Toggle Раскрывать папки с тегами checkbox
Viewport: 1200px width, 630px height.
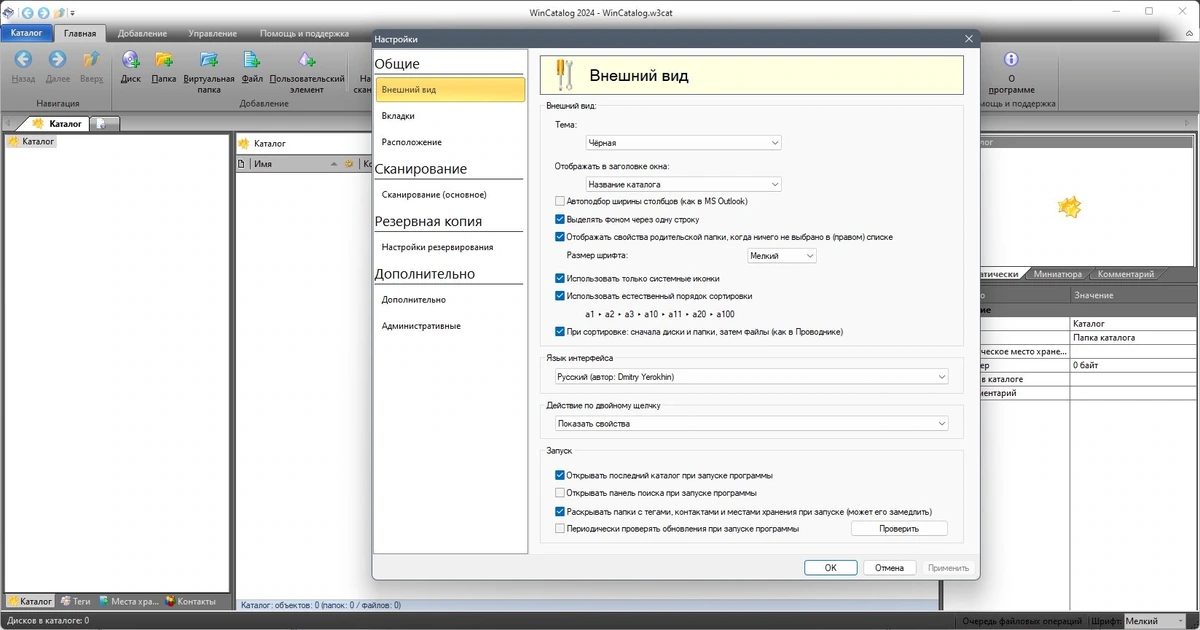(560, 511)
